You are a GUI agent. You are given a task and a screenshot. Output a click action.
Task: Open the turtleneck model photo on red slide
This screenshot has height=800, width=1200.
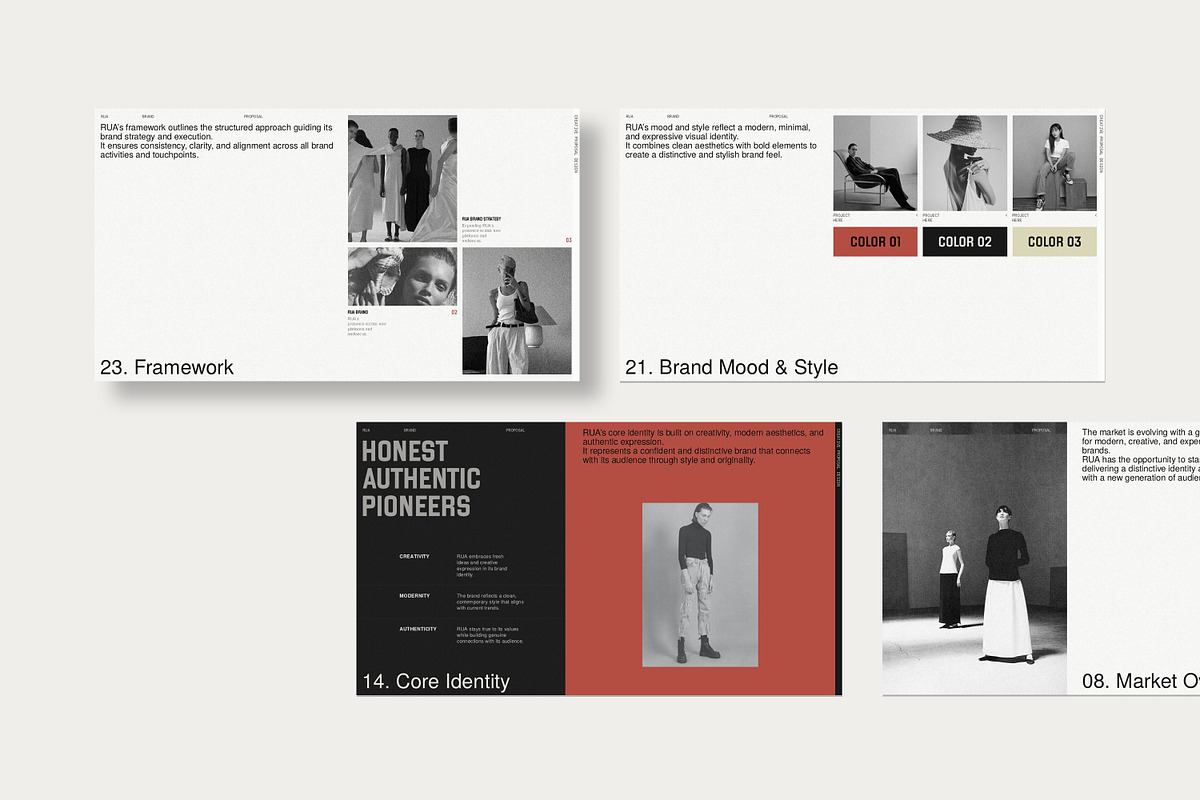[700, 585]
